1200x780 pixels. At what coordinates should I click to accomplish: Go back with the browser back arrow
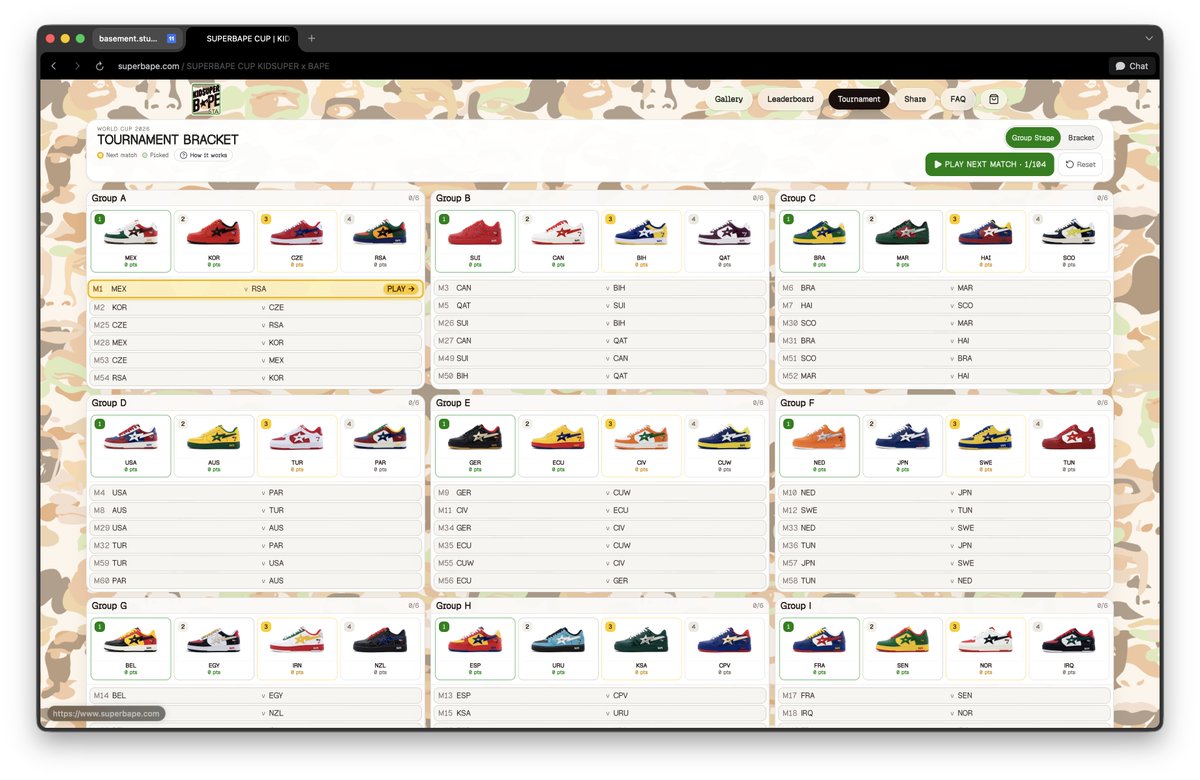click(54, 66)
